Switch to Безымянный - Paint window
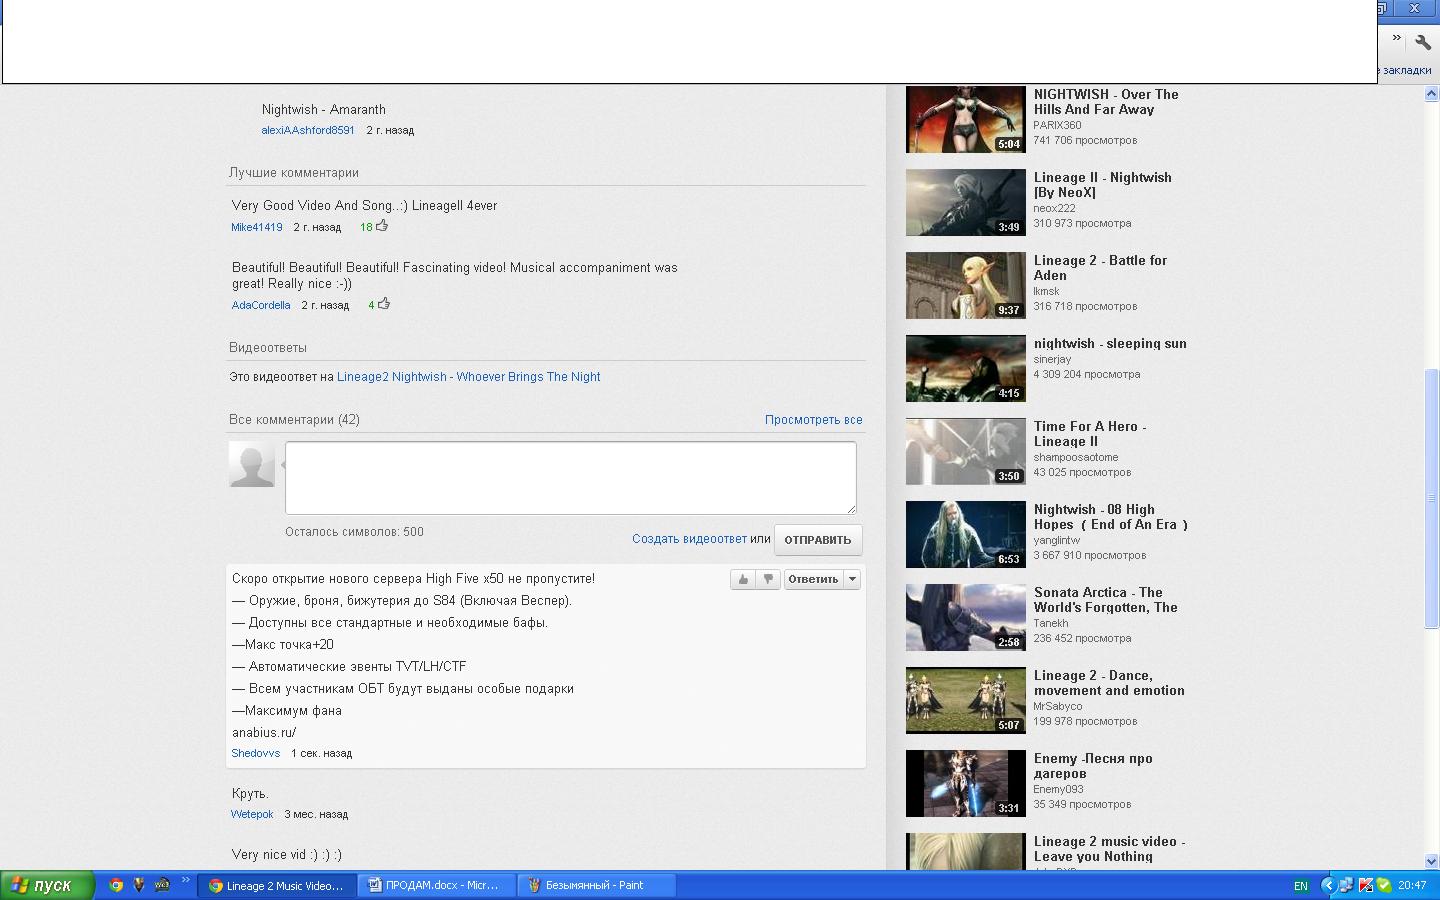The height and width of the screenshot is (900, 1440). [597, 885]
